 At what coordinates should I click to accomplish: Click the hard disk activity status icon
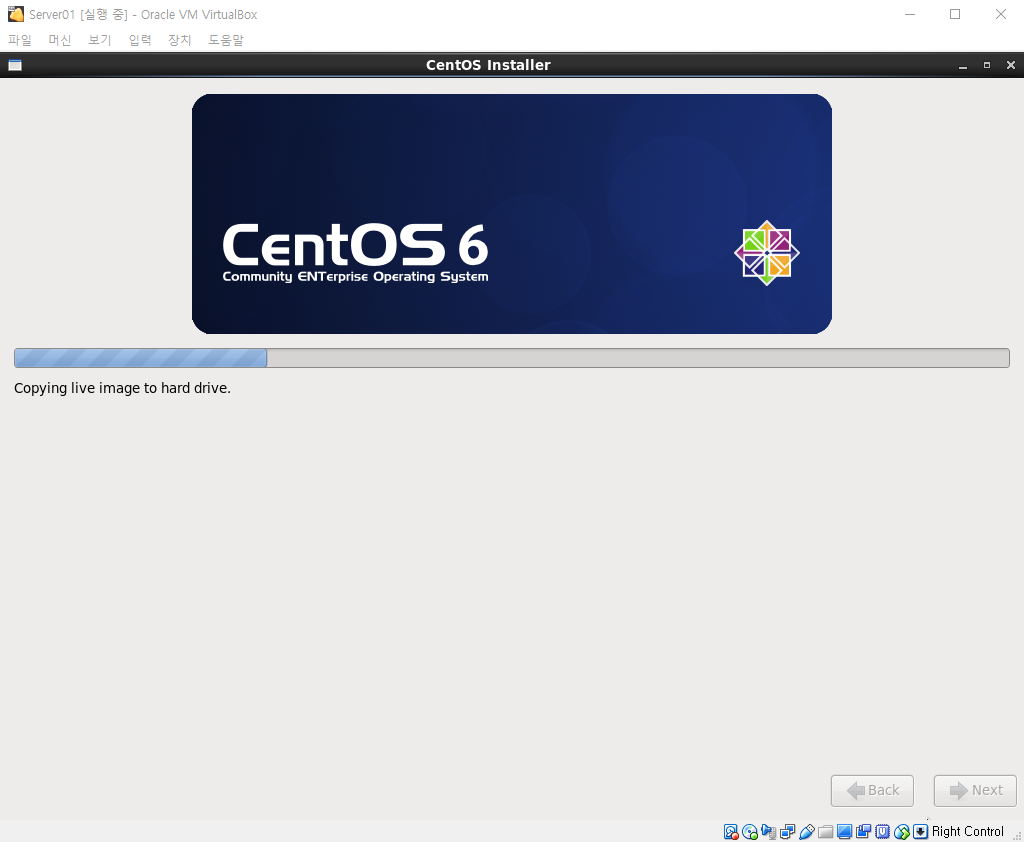click(731, 832)
